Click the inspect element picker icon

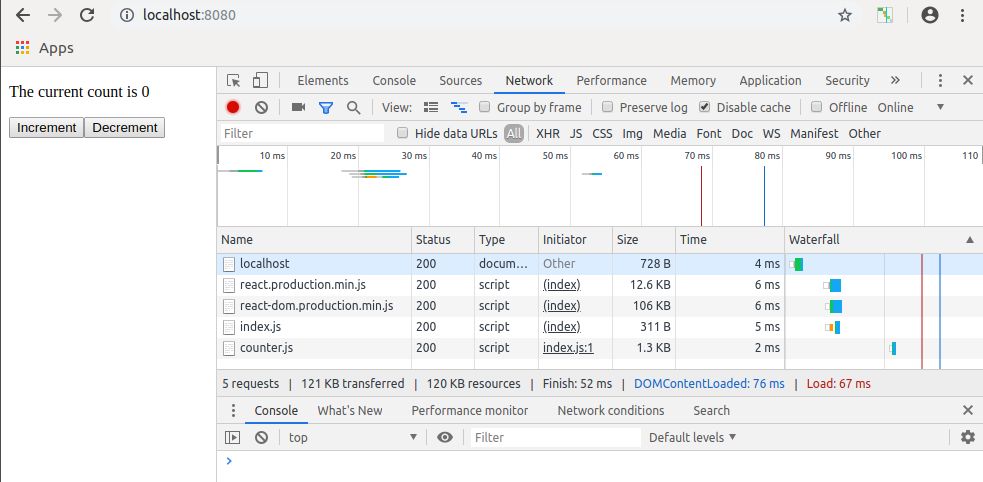tap(234, 81)
